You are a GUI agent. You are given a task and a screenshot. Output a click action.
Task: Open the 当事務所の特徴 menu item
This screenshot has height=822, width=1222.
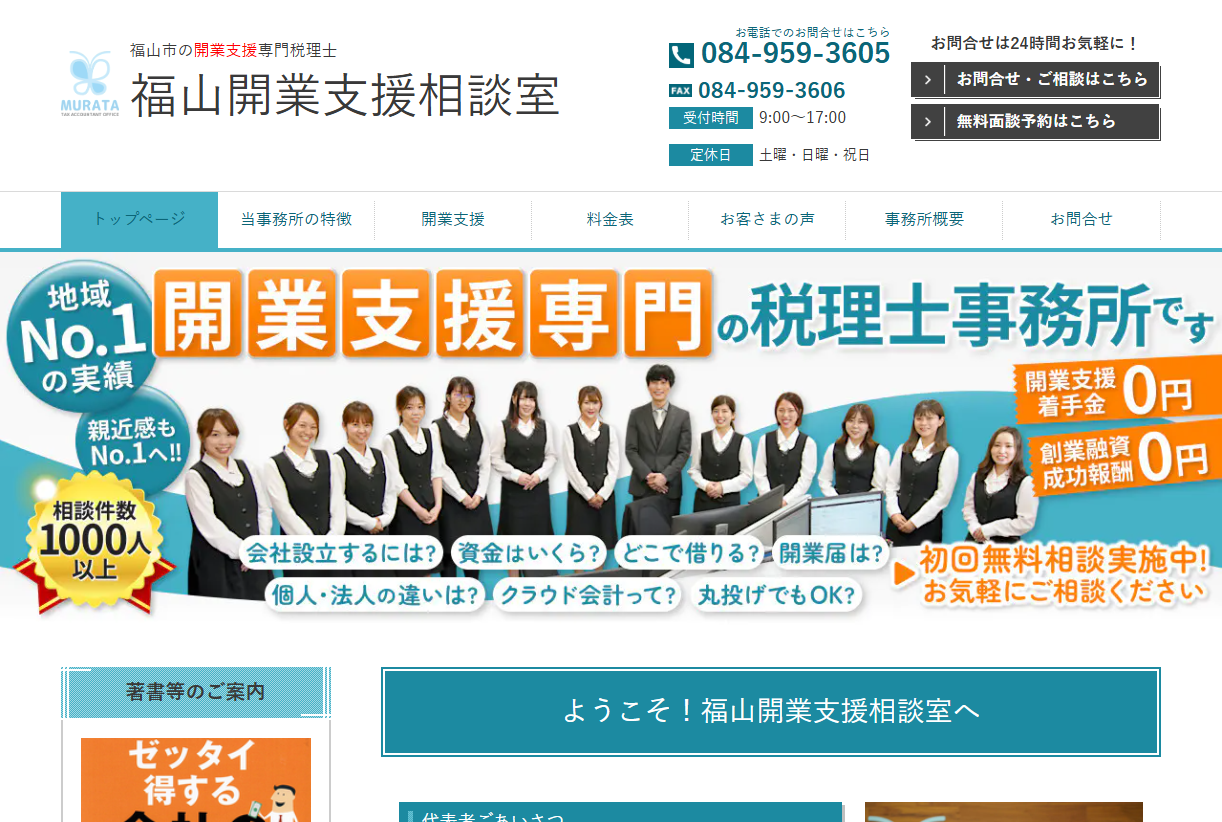[296, 220]
